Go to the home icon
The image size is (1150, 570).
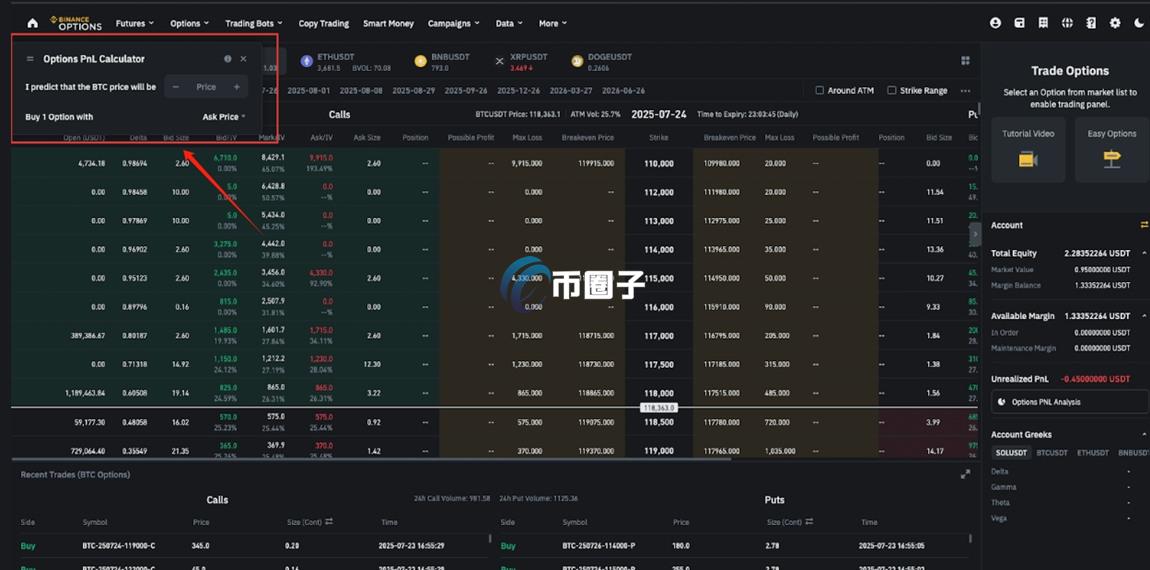tap(32, 23)
